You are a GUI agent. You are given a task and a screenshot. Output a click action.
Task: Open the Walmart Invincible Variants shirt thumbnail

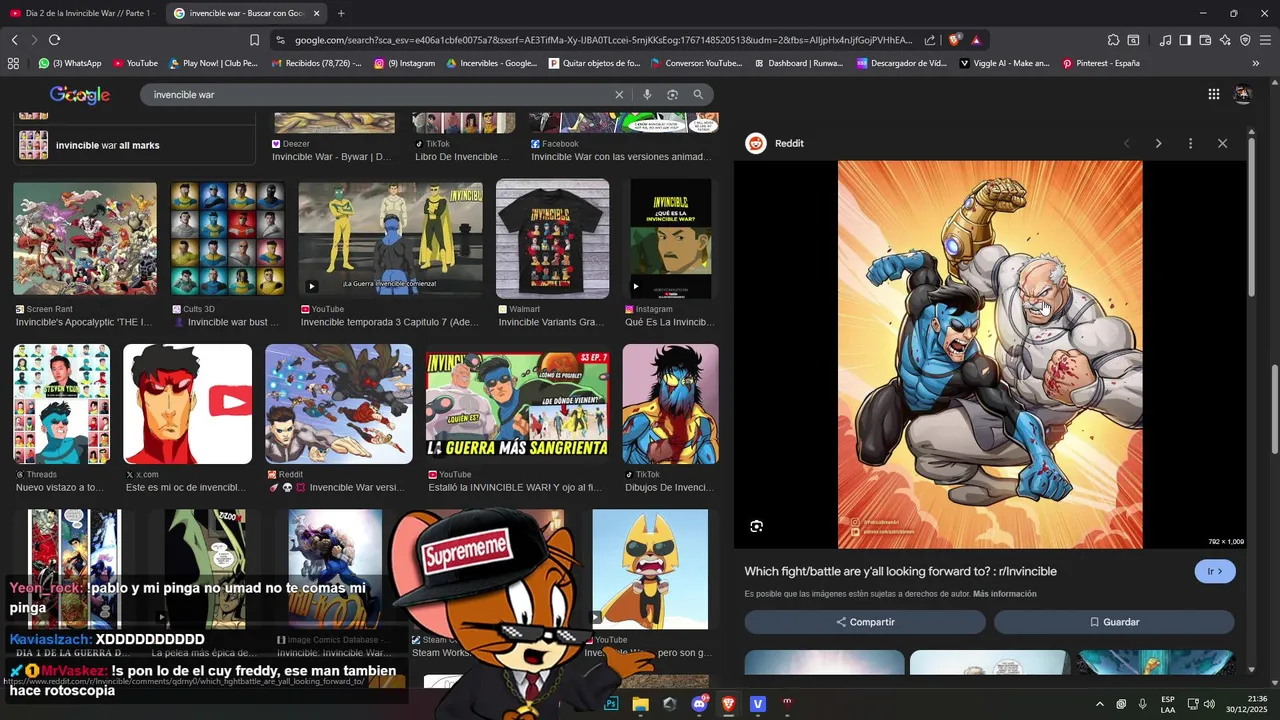552,238
